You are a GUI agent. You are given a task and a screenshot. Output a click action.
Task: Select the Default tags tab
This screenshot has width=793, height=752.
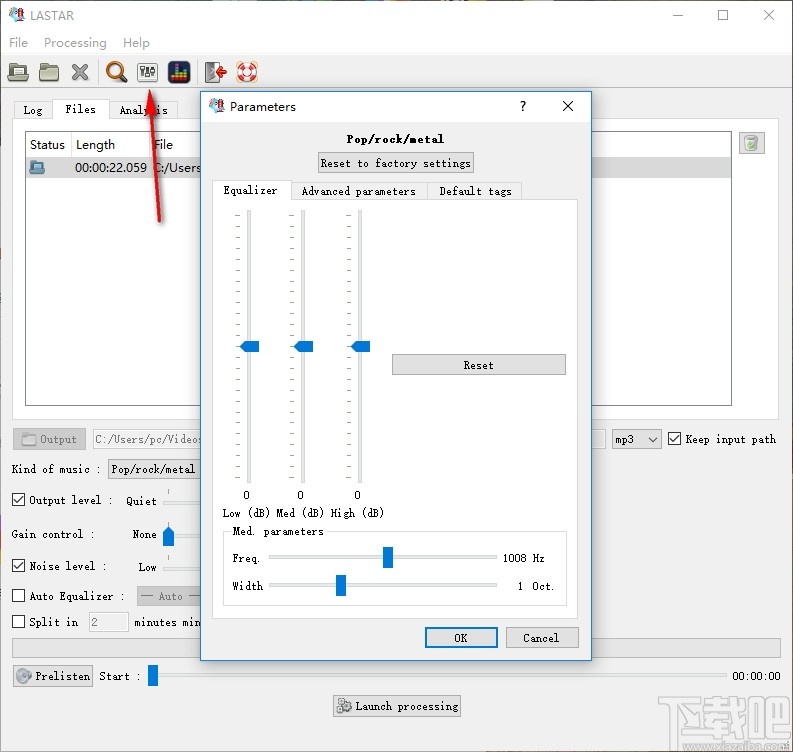click(x=475, y=191)
